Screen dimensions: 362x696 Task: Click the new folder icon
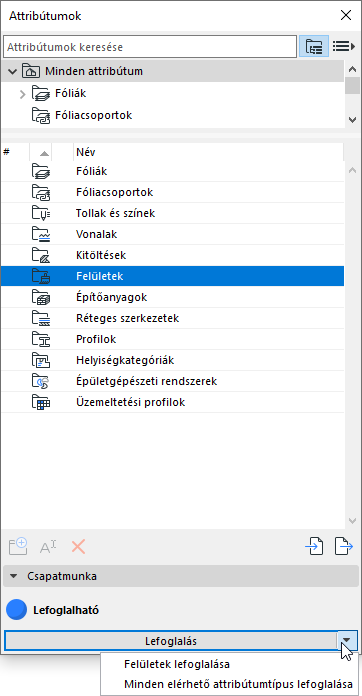pyautogui.click(x=19, y=546)
